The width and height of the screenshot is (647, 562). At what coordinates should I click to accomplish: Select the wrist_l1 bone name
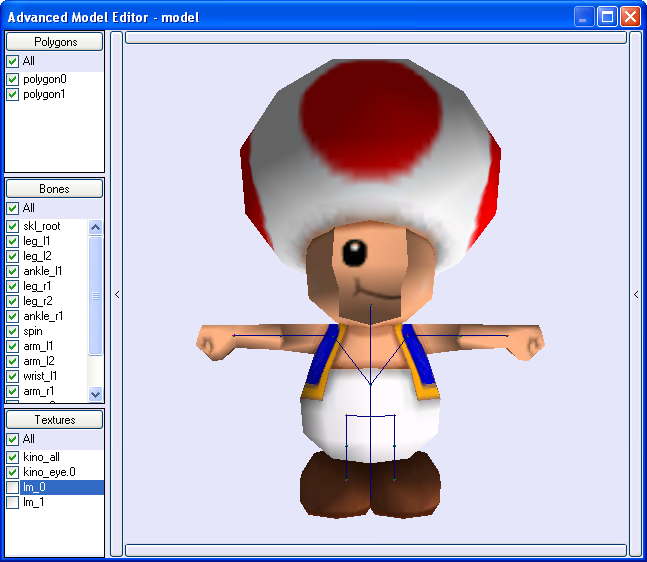40,376
